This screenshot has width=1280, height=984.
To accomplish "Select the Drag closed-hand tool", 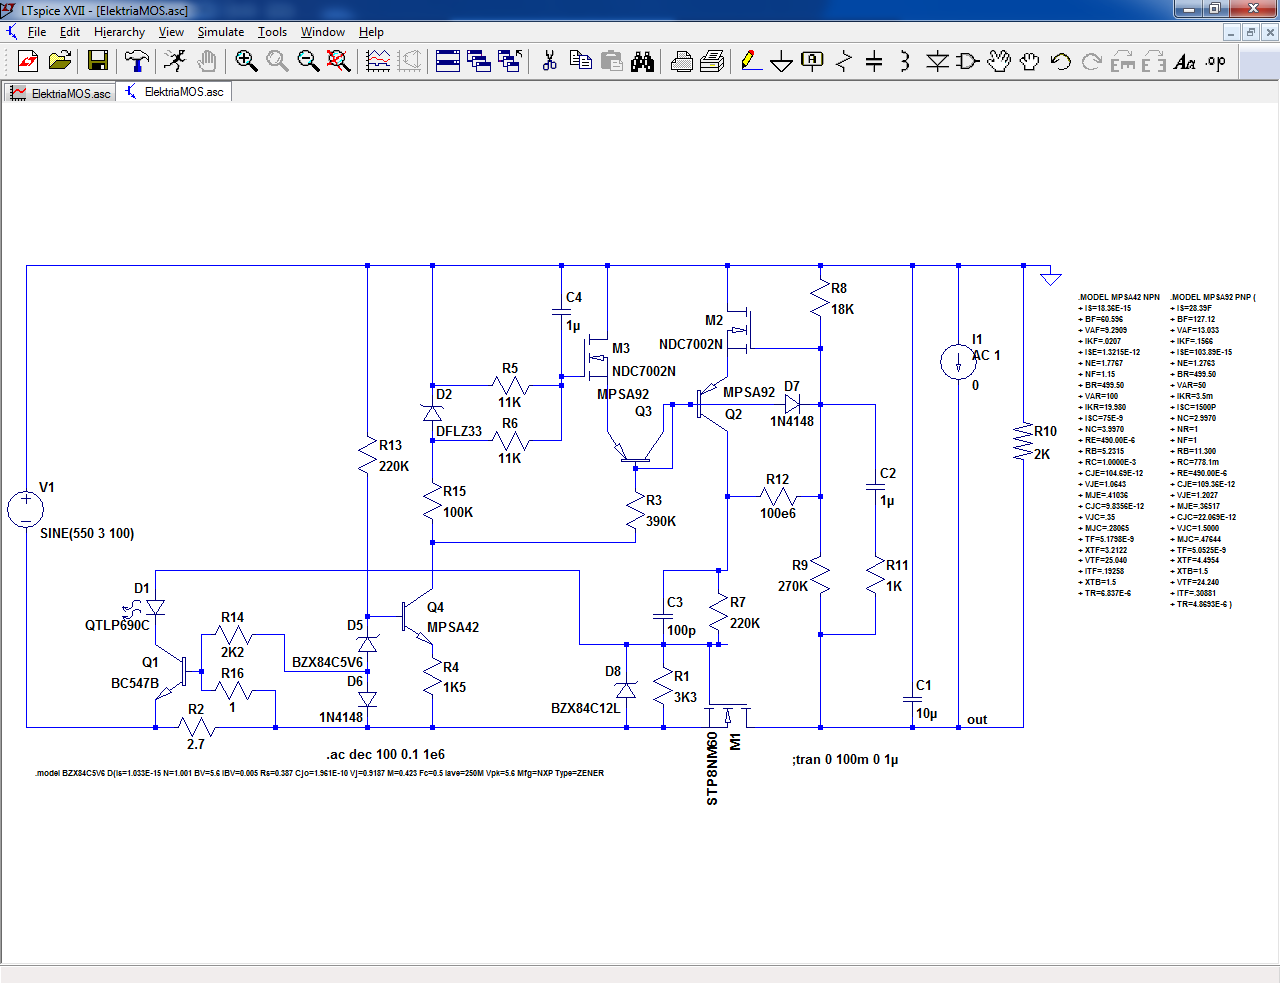I will (x=1030, y=61).
